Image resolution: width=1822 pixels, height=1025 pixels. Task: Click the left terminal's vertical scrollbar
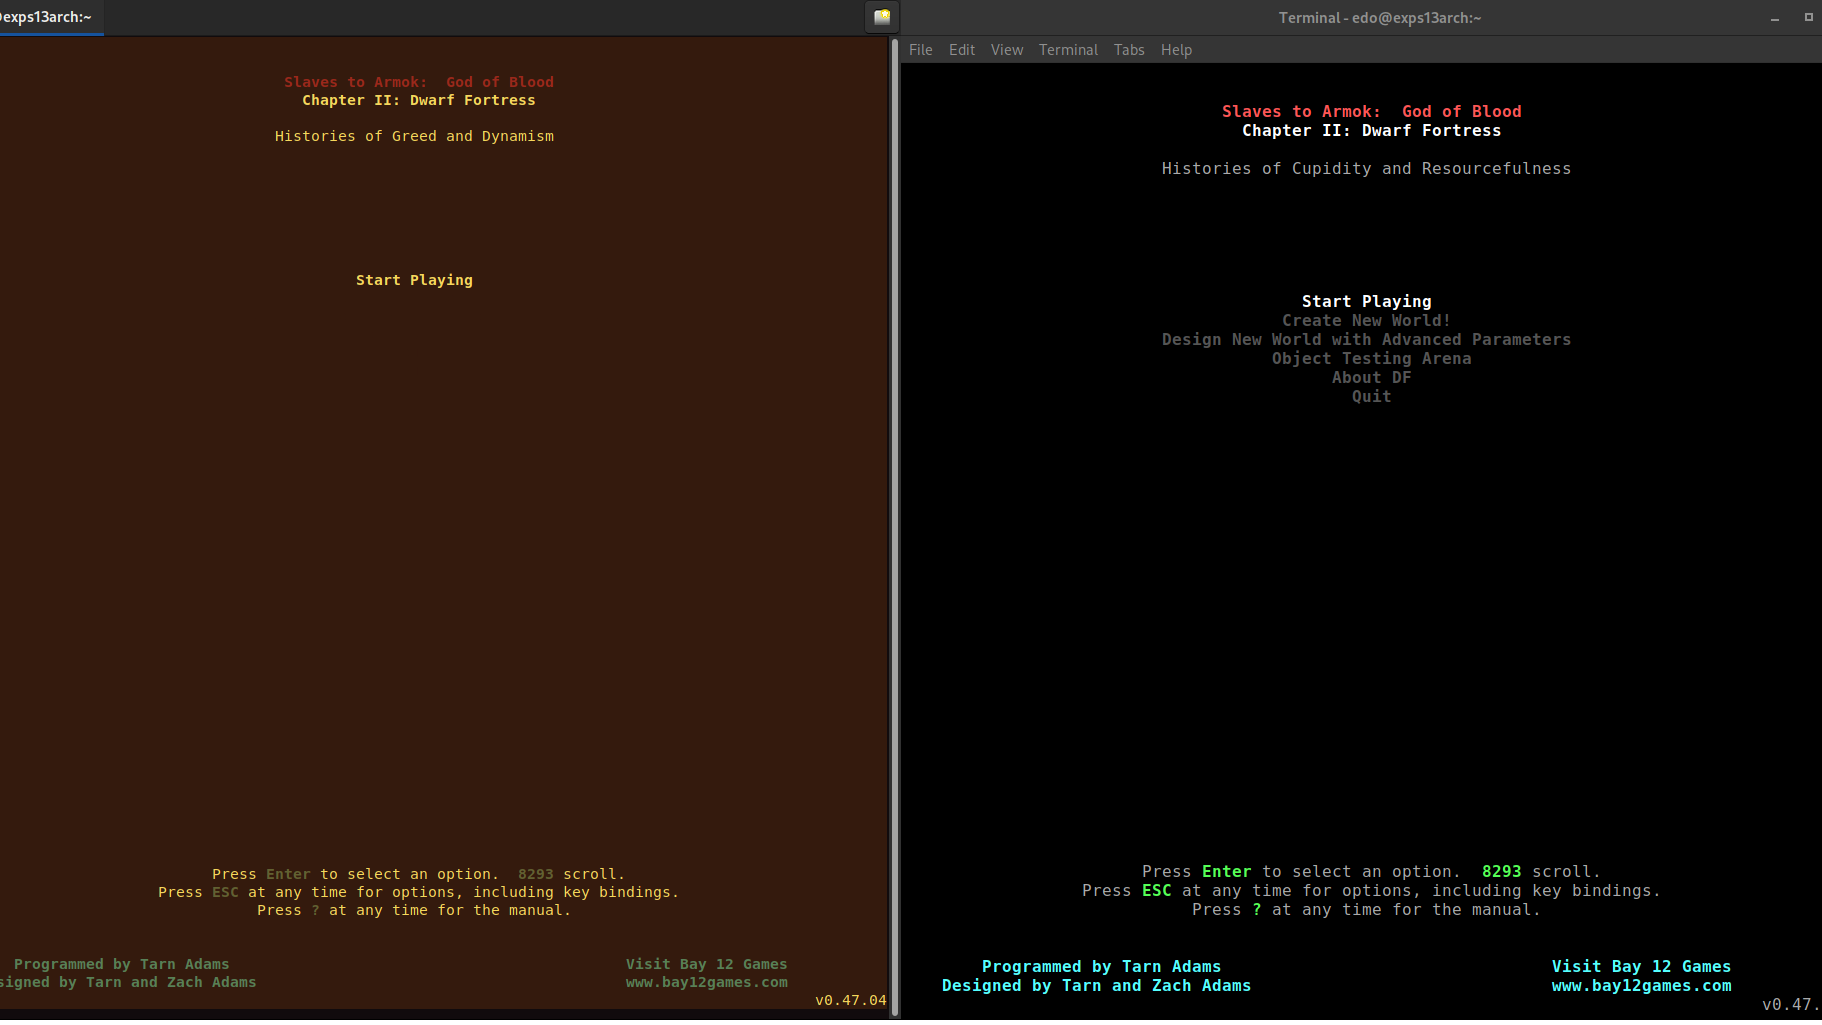(895, 525)
